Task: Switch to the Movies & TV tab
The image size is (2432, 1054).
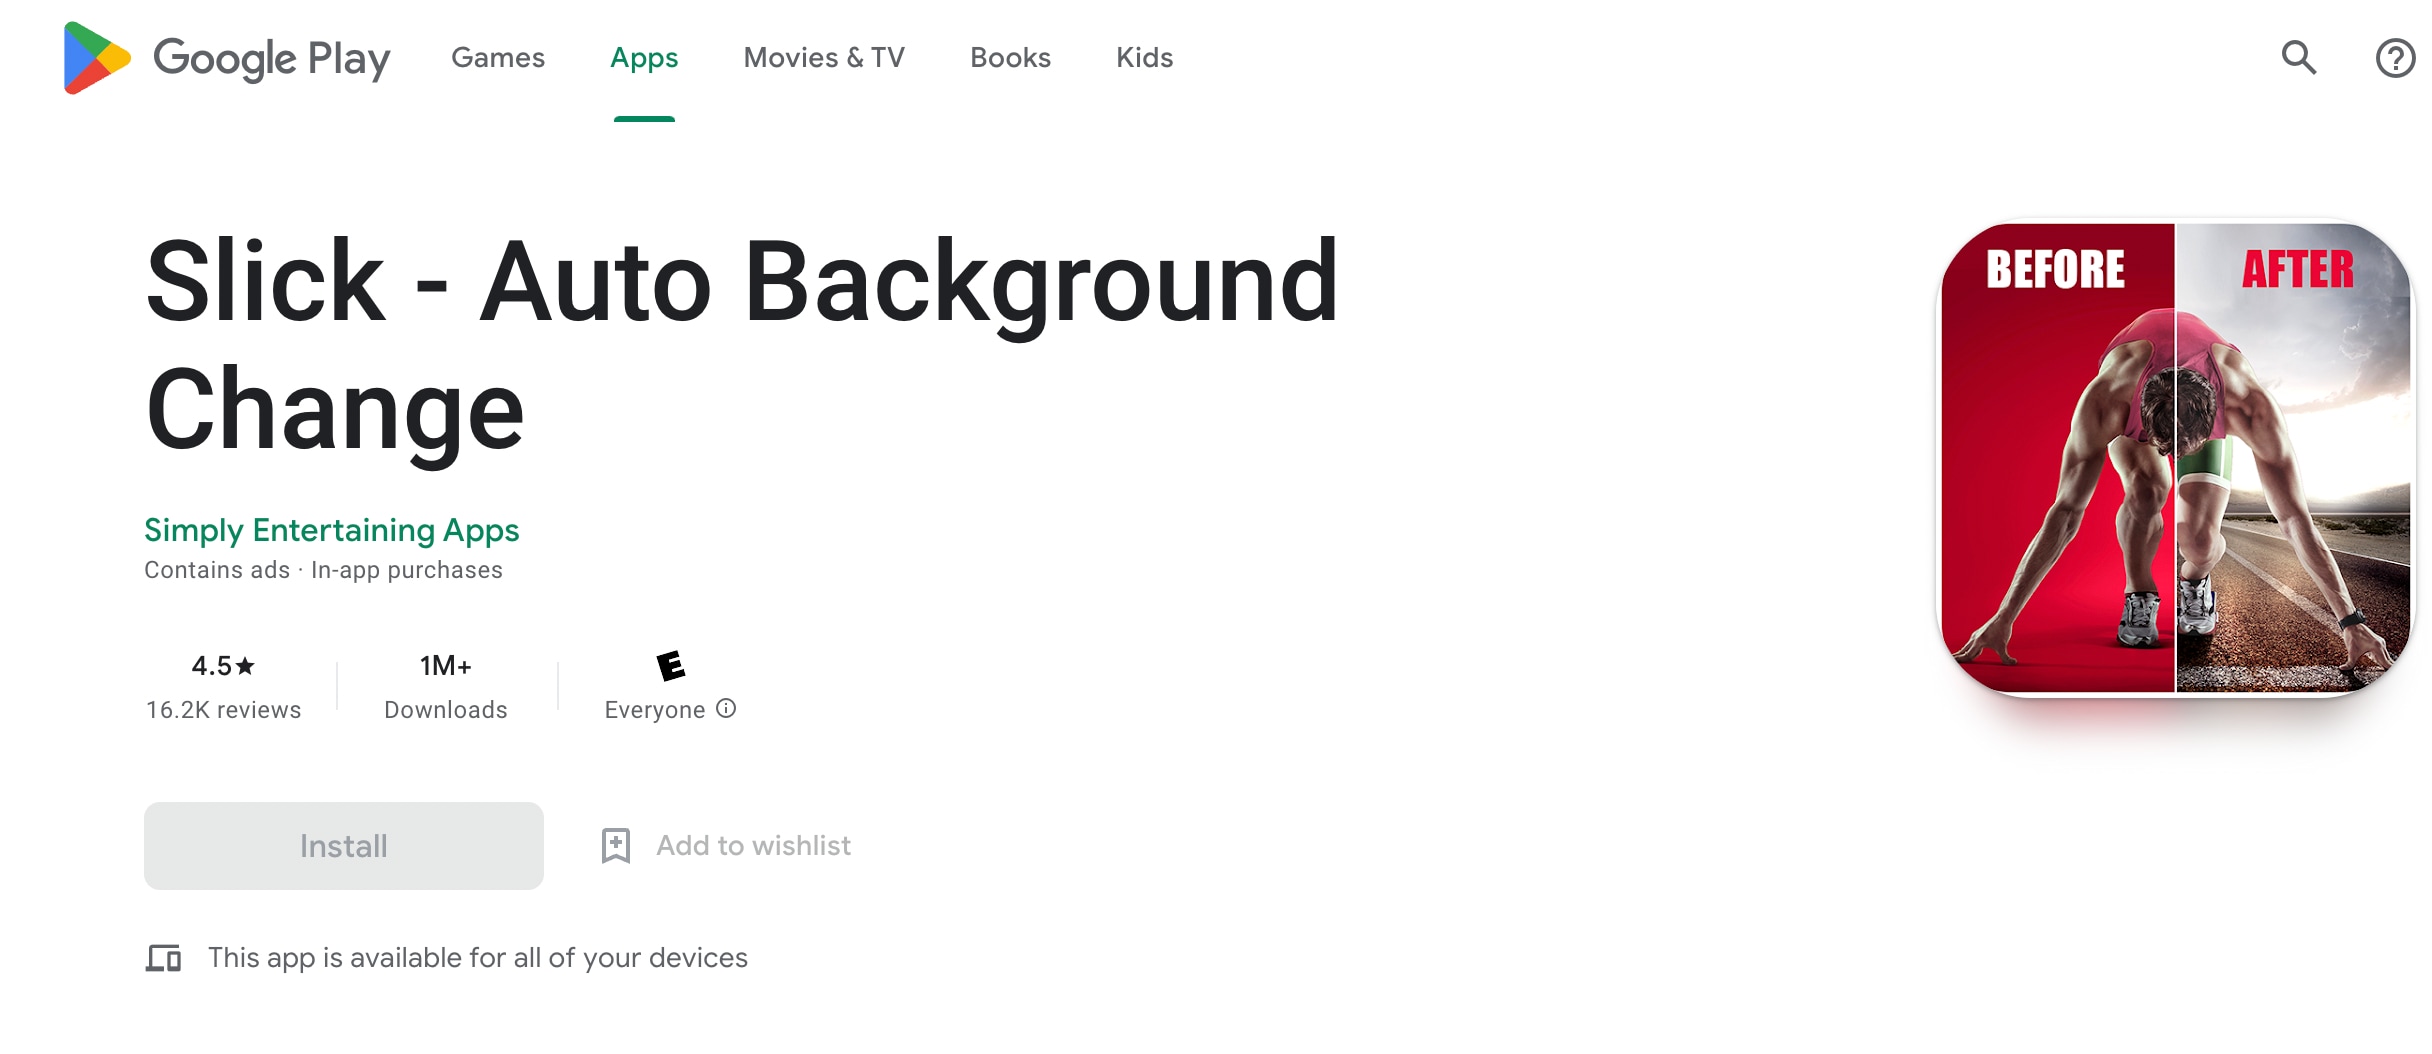Action: coord(824,58)
